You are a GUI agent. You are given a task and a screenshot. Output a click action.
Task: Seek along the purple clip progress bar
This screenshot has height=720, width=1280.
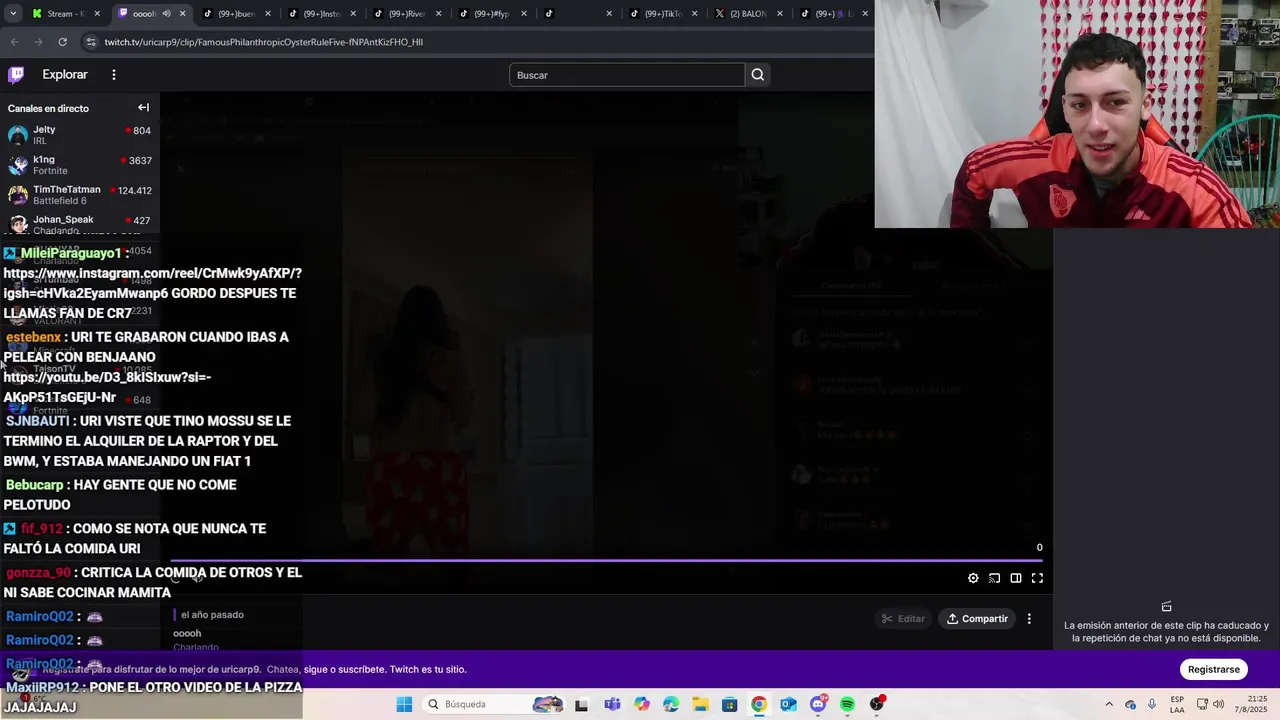(x=608, y=561)
